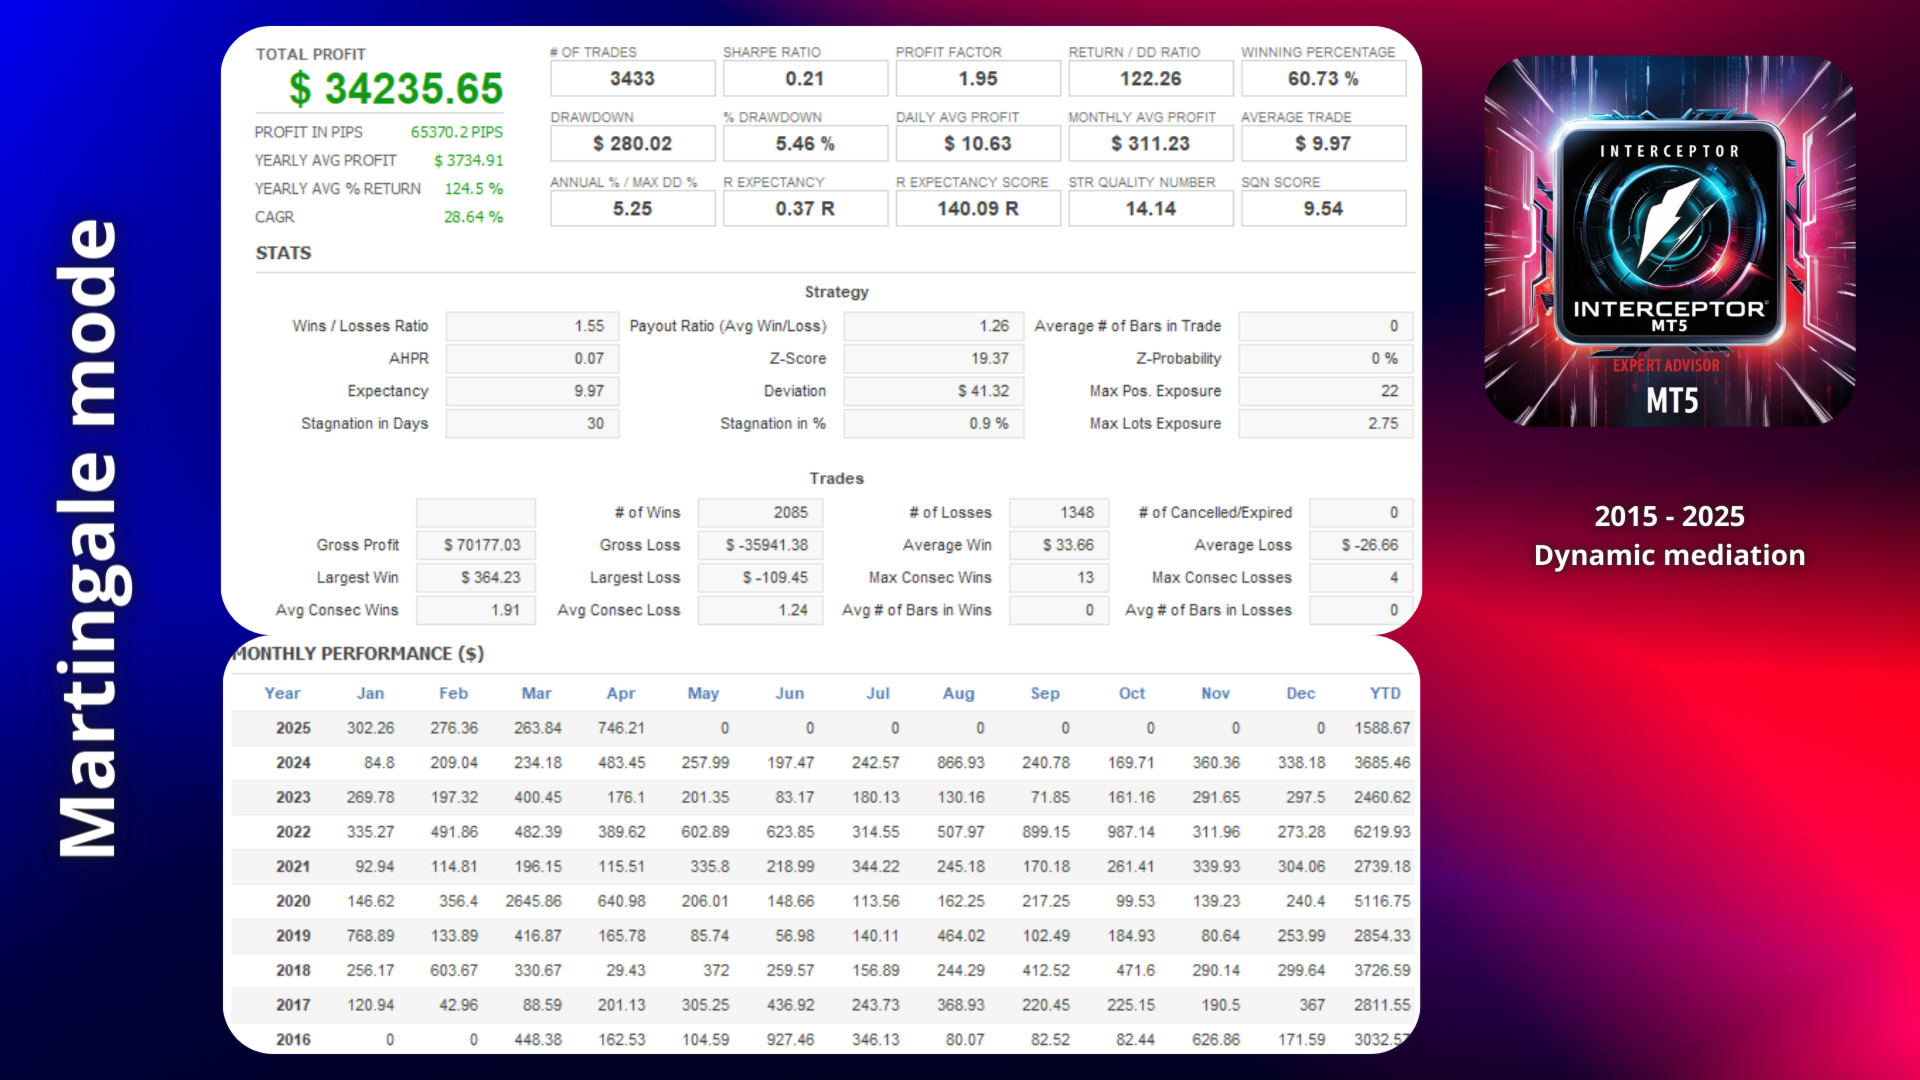Click the Gross Profit $ 70177.03 field

coord(476,545)
